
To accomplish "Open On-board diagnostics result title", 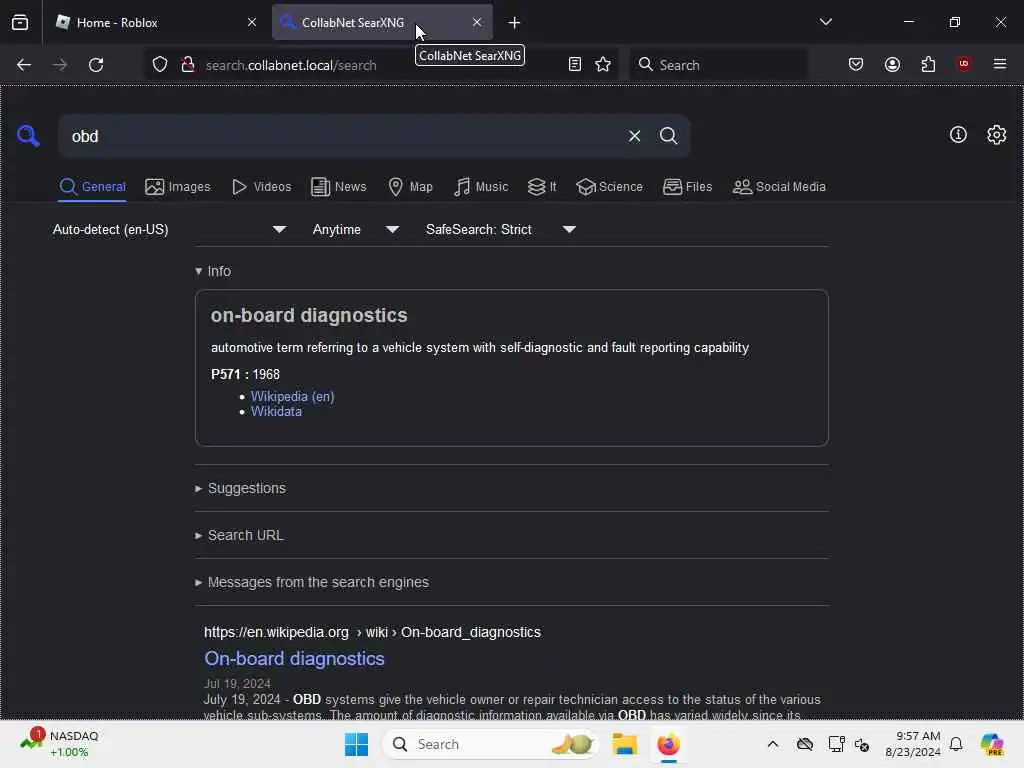I will click(294, 658).
